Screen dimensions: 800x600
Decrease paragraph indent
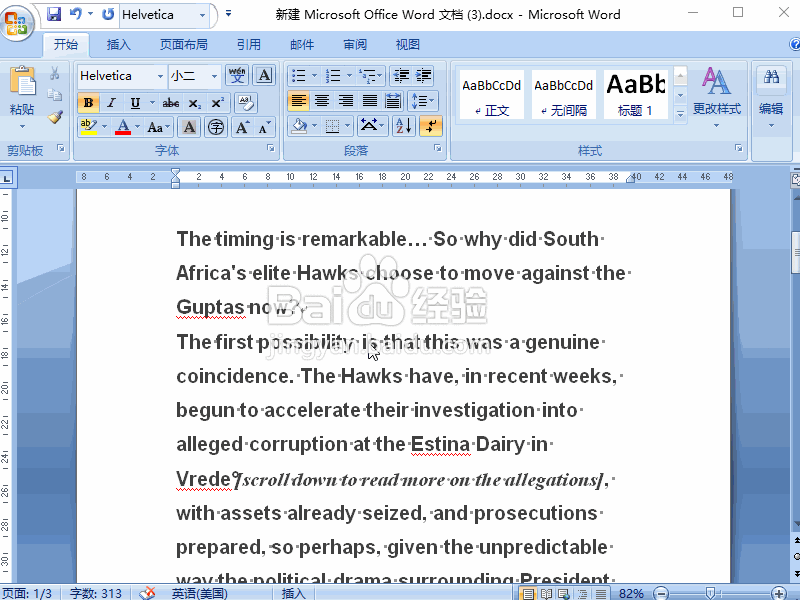(402, 76)
